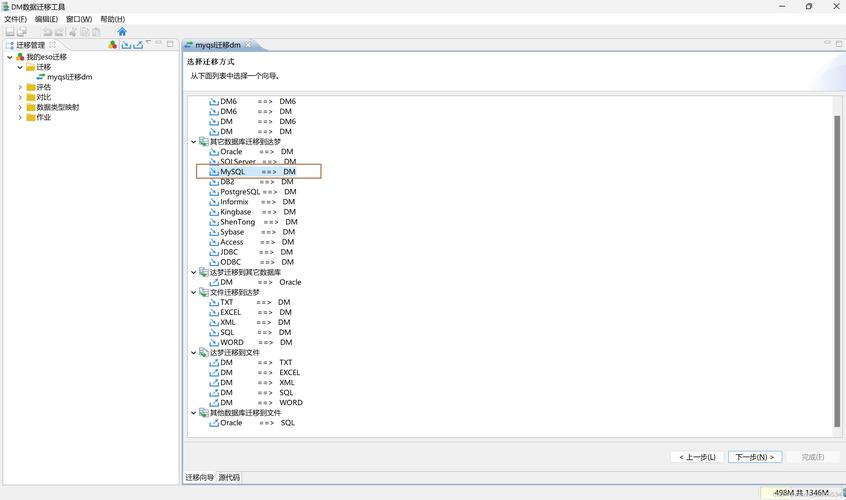The height and width of the screenshot is (500, 846).
Task: Collapse the 其它数据库迁移到达梦 group
Action: pos(194,142)
